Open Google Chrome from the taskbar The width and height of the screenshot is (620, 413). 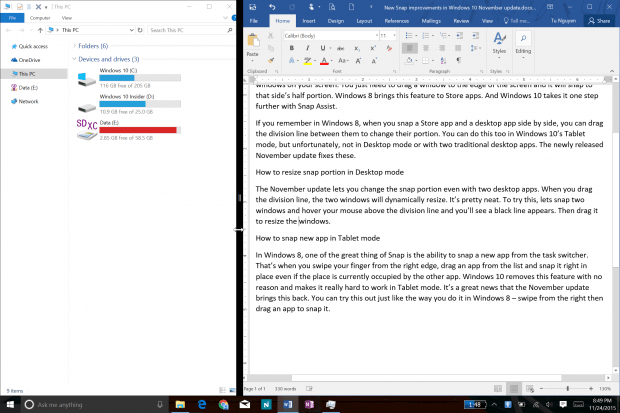point(223,404)
